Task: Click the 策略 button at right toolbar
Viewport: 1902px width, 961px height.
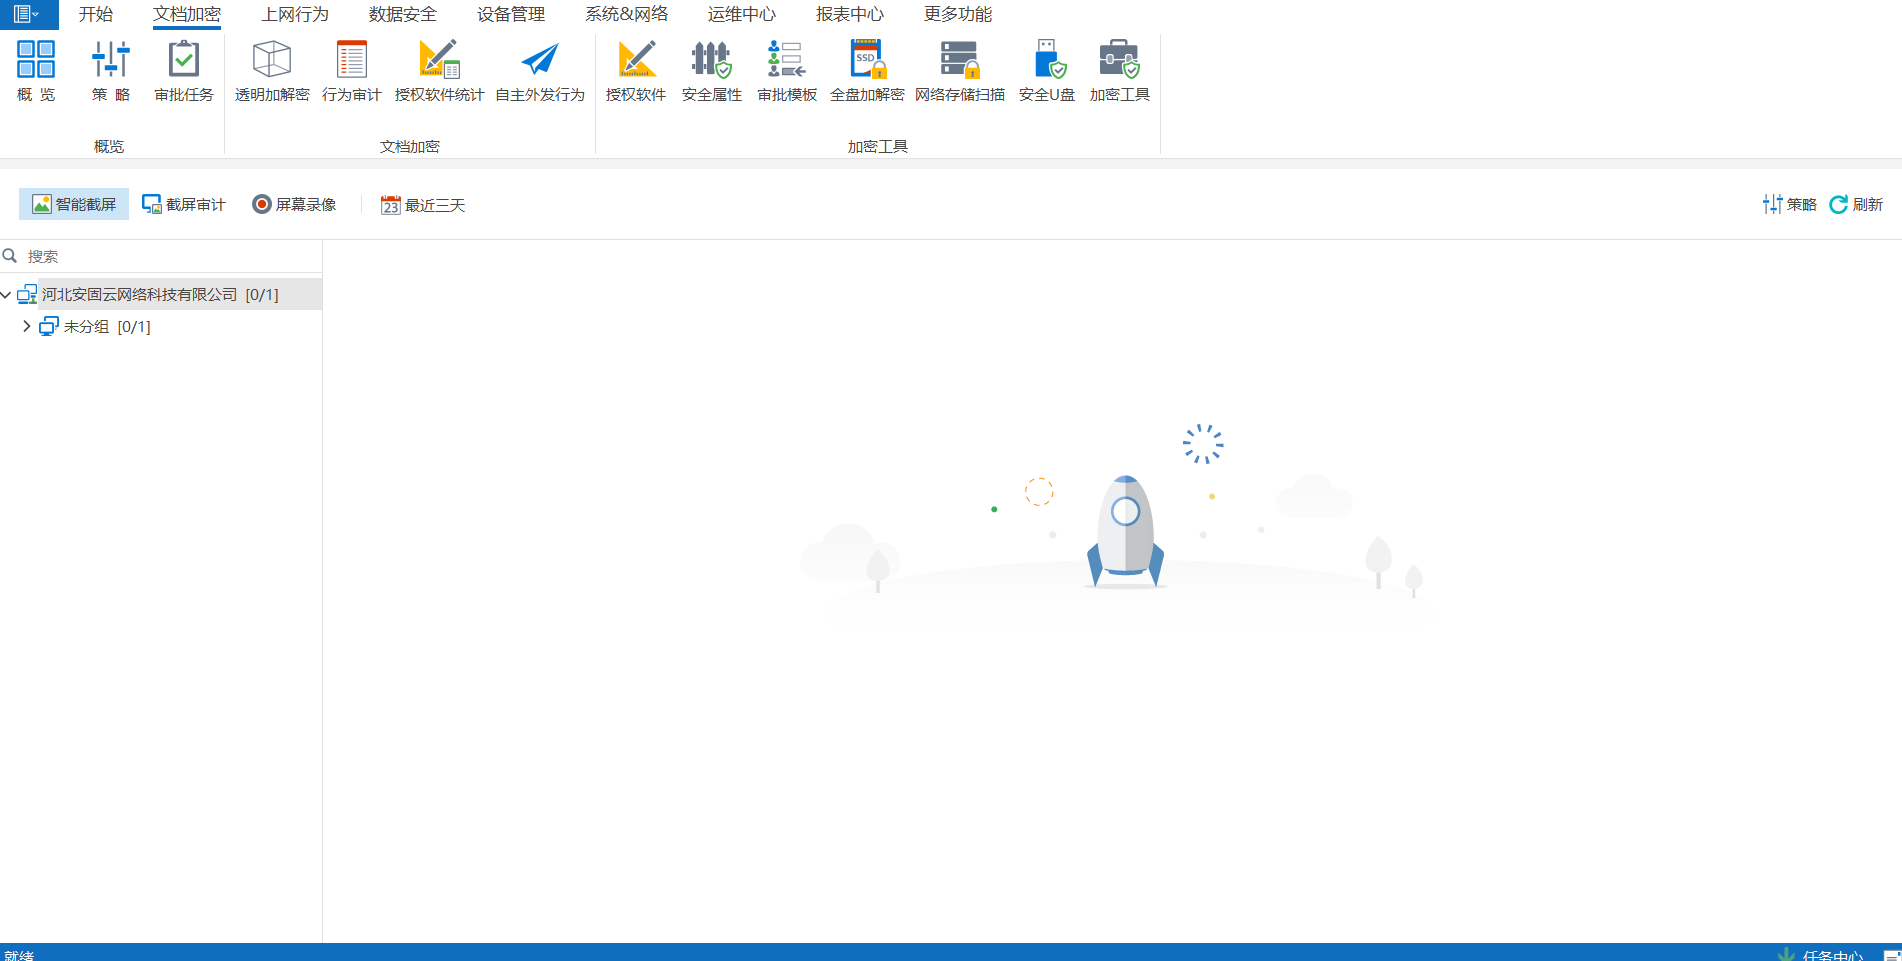Action: (x=1789, y=204)
